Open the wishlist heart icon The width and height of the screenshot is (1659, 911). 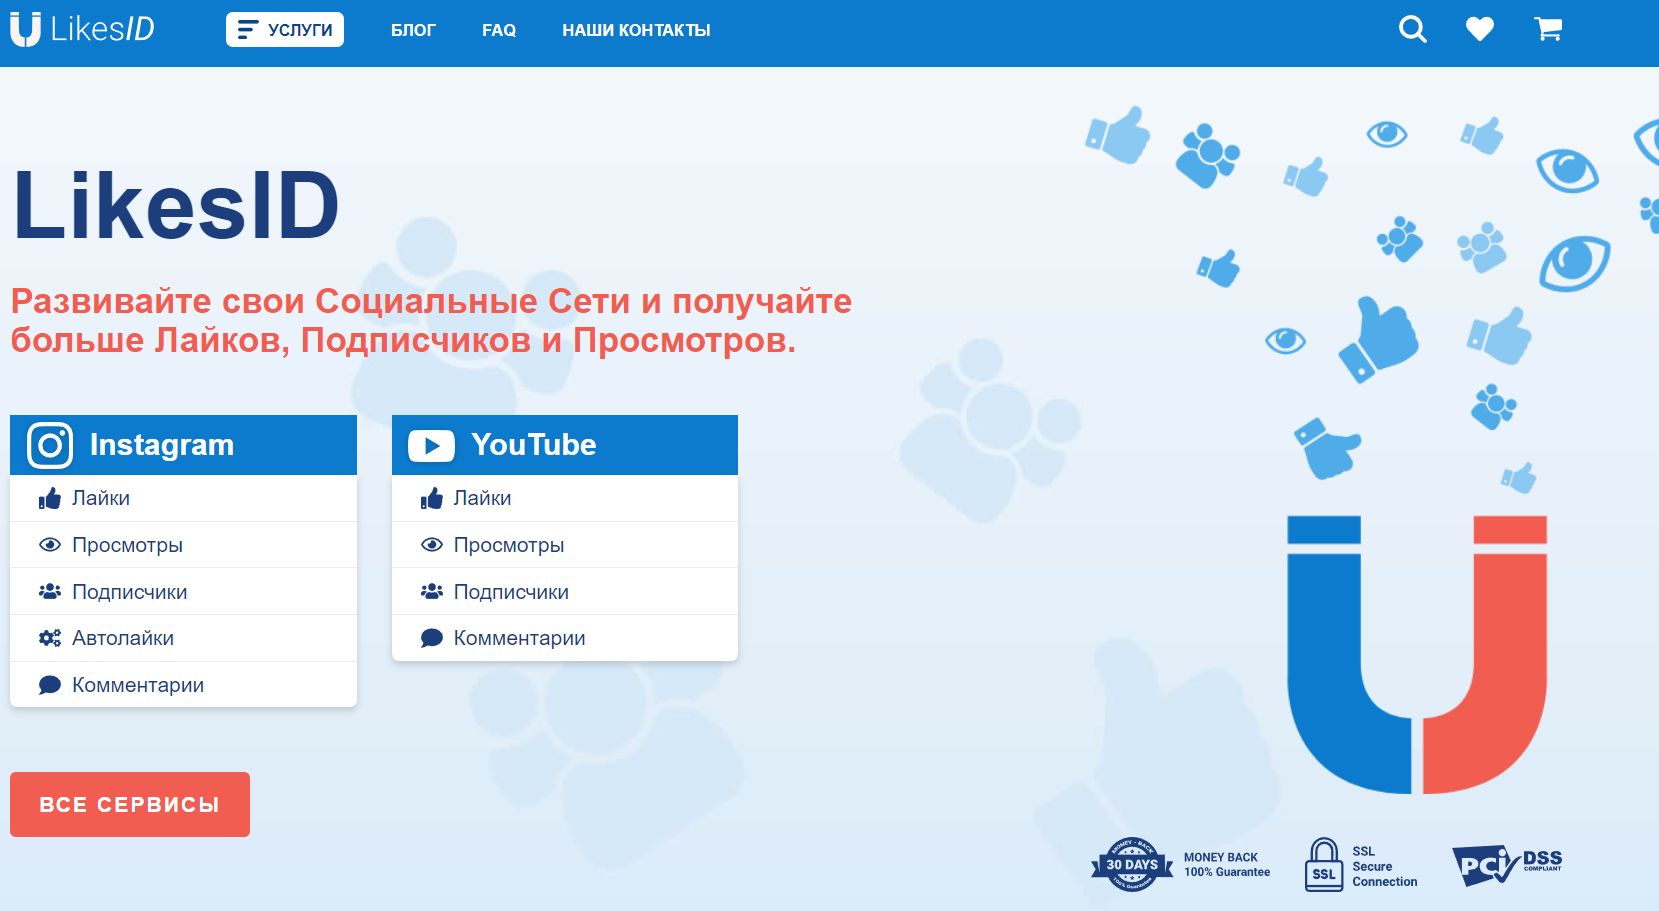1480,30
